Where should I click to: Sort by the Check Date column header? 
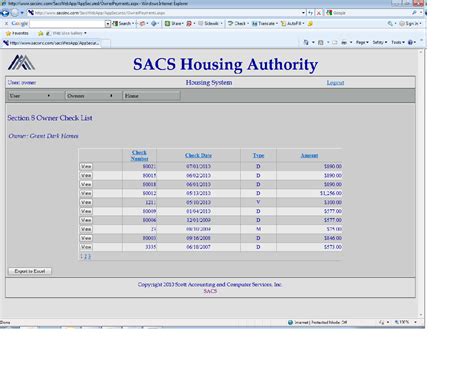pos(198,155)
